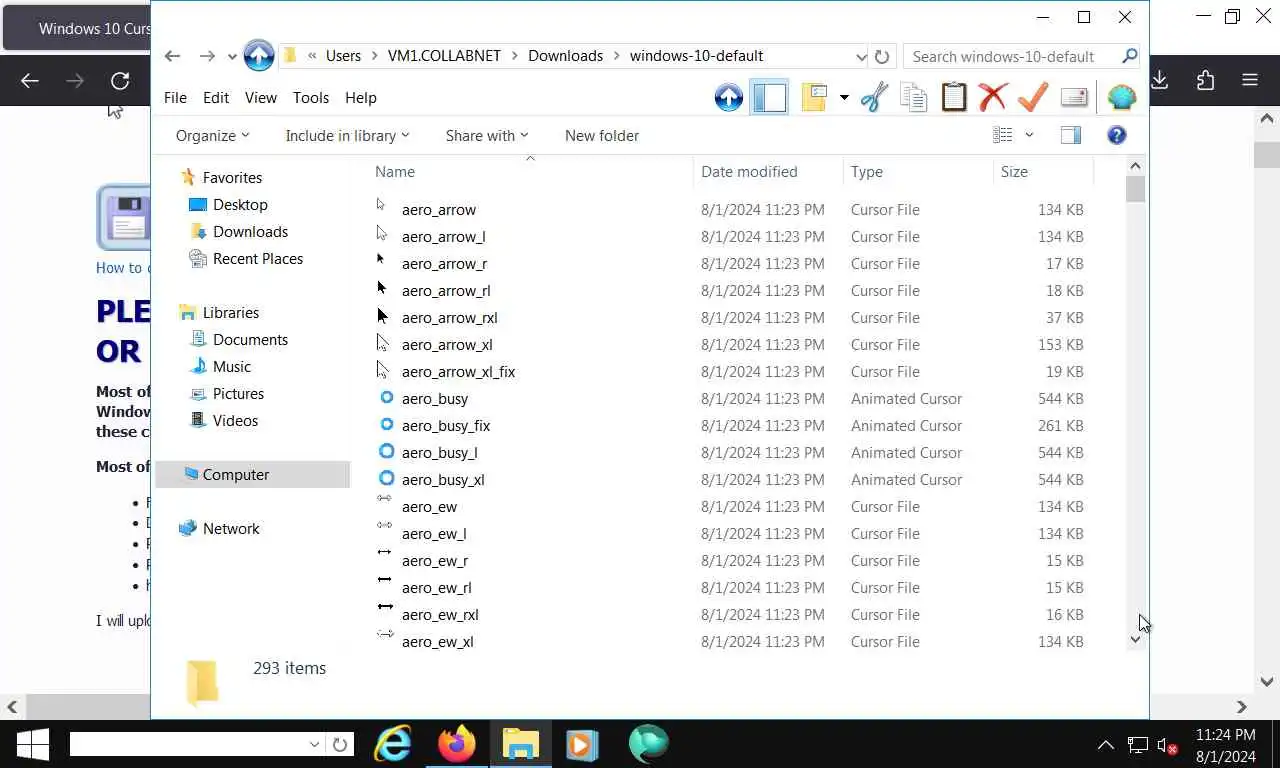1280x768 pixels.
Task: Sort by the Type column header
Action: click(918, 172)
